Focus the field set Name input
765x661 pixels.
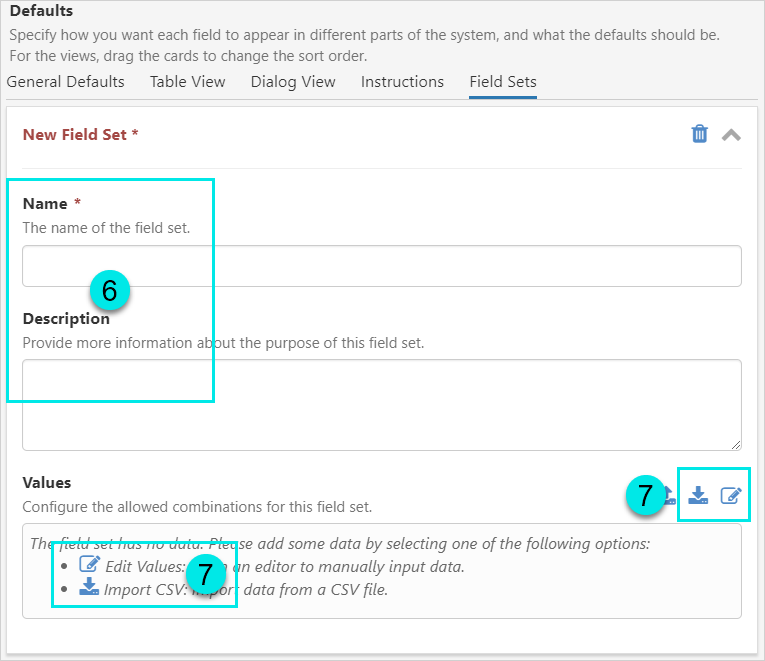point(382,266)
